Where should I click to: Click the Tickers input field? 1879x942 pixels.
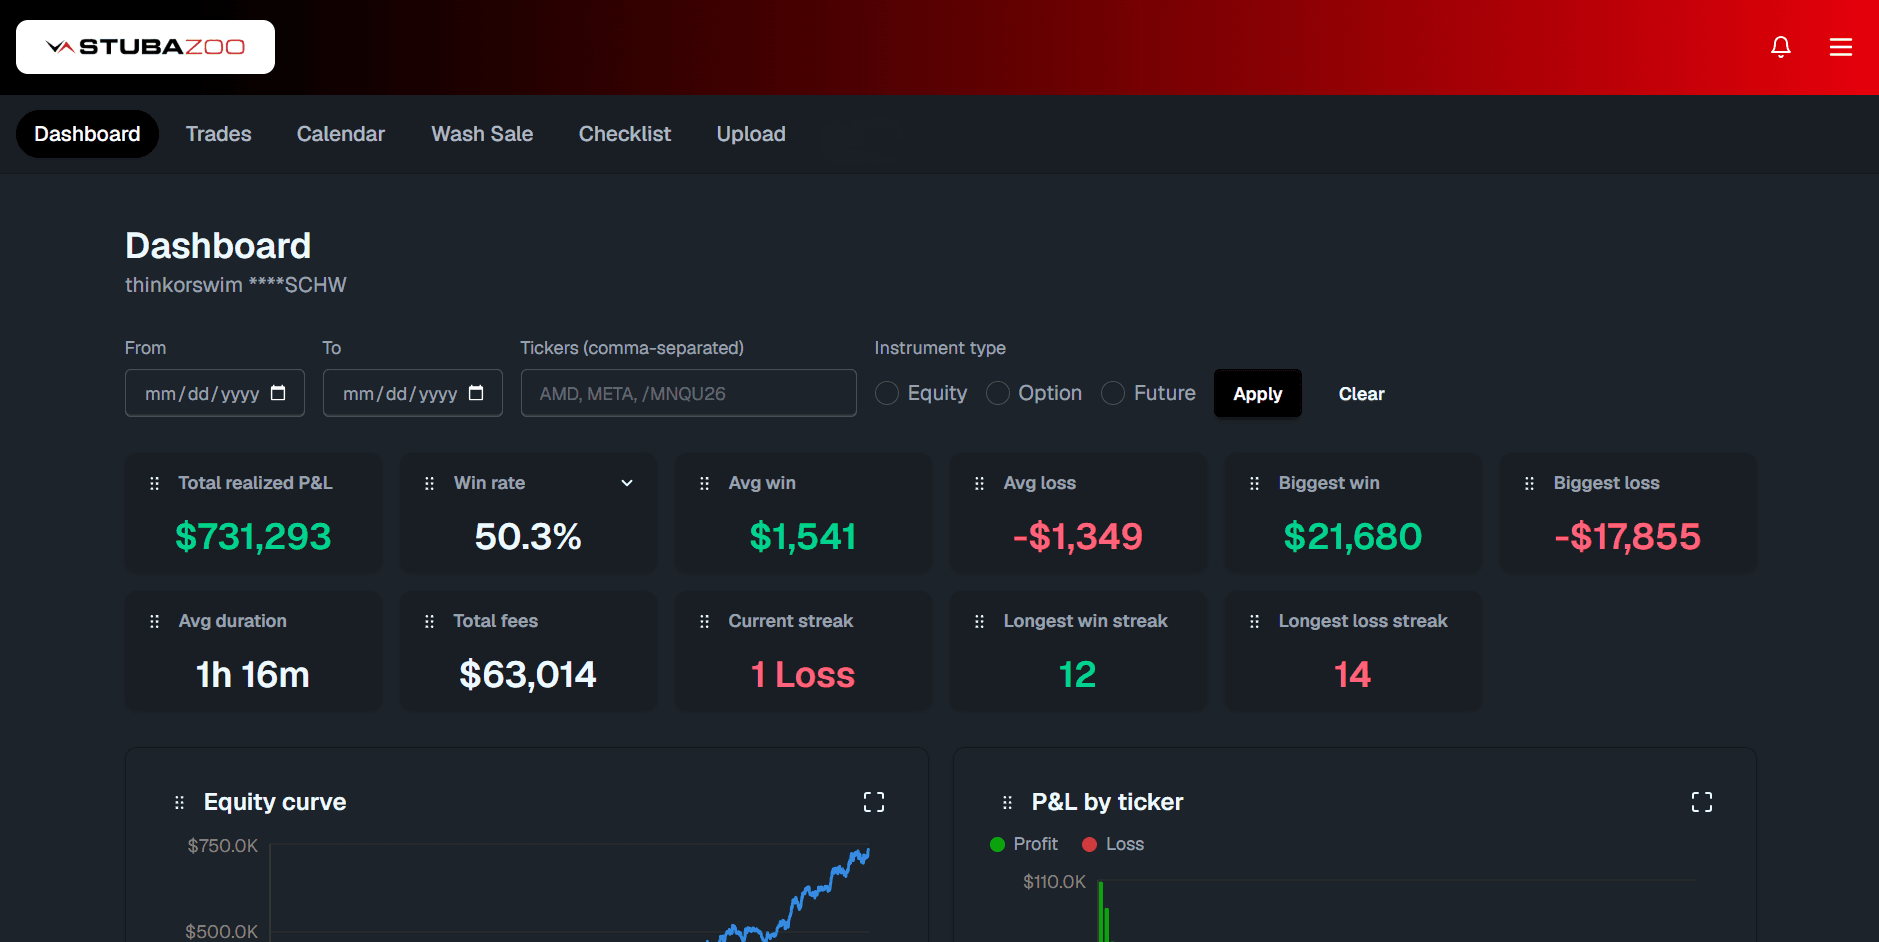point(689,393)
